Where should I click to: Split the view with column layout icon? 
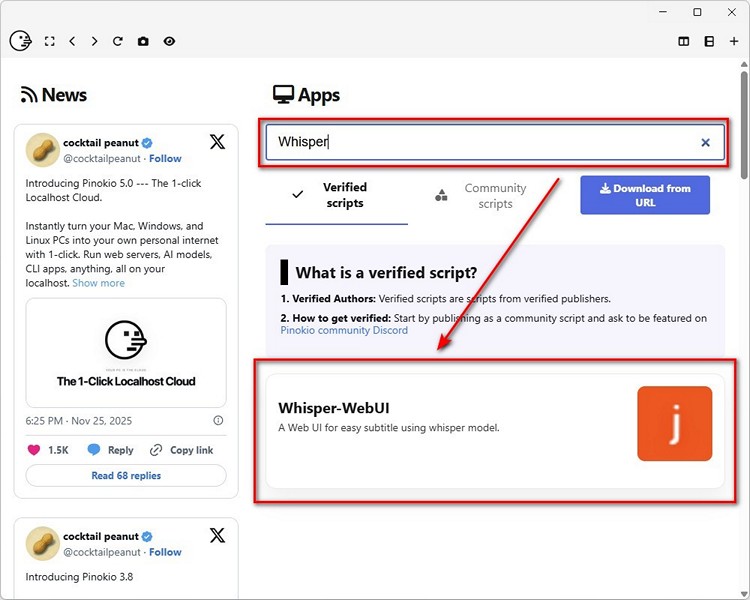click(x=684, y=42)
